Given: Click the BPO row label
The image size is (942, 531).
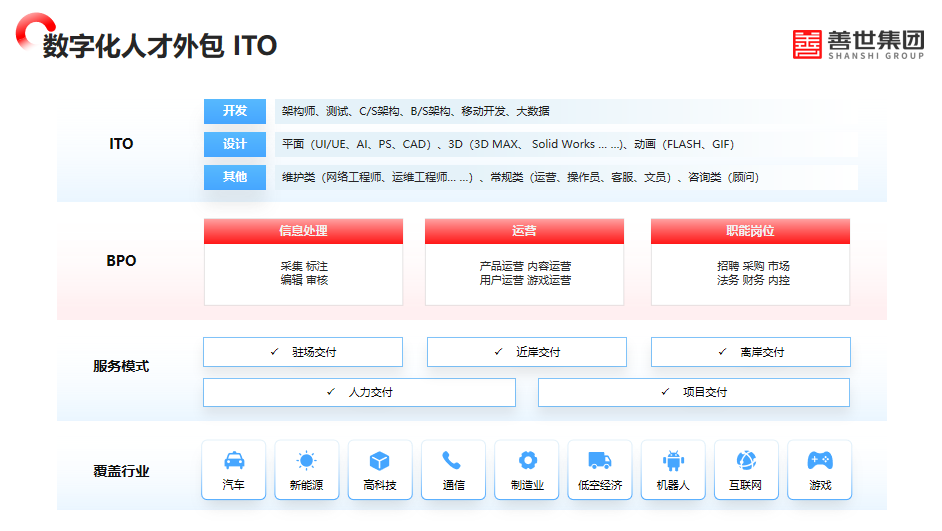Looking at the screenshot, I should 121,261.
